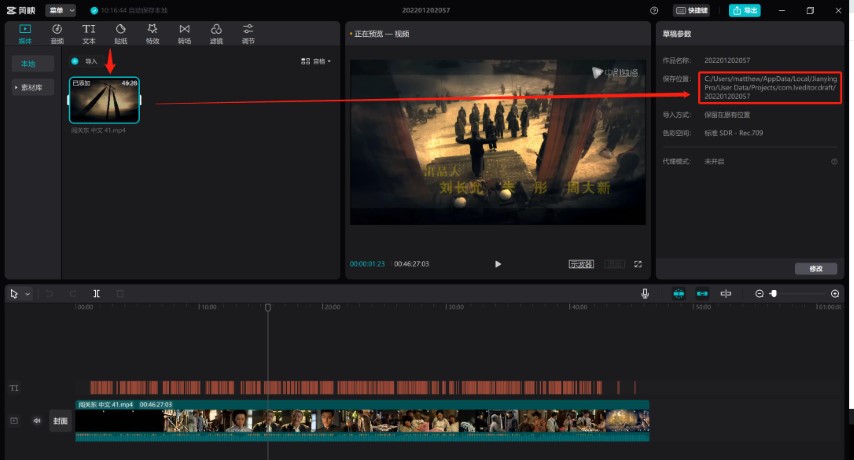Toggle auto-snap linkage in timeline
Image resolution: width=854 pixels, height=460 pixels.
703,294
